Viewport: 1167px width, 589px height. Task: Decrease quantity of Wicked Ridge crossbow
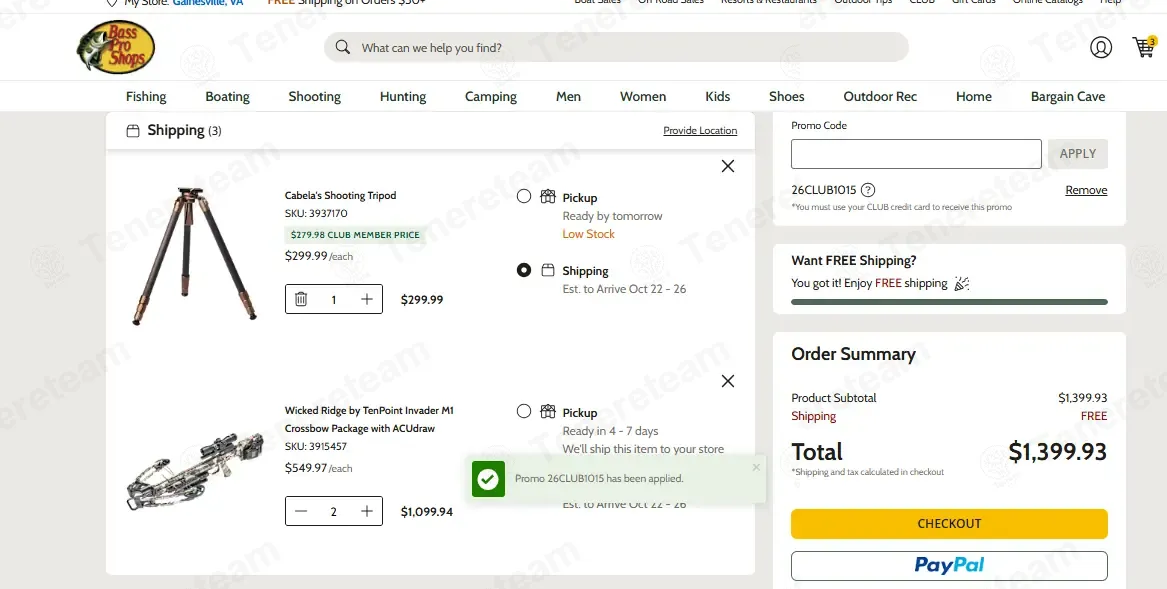coord(301,512)
